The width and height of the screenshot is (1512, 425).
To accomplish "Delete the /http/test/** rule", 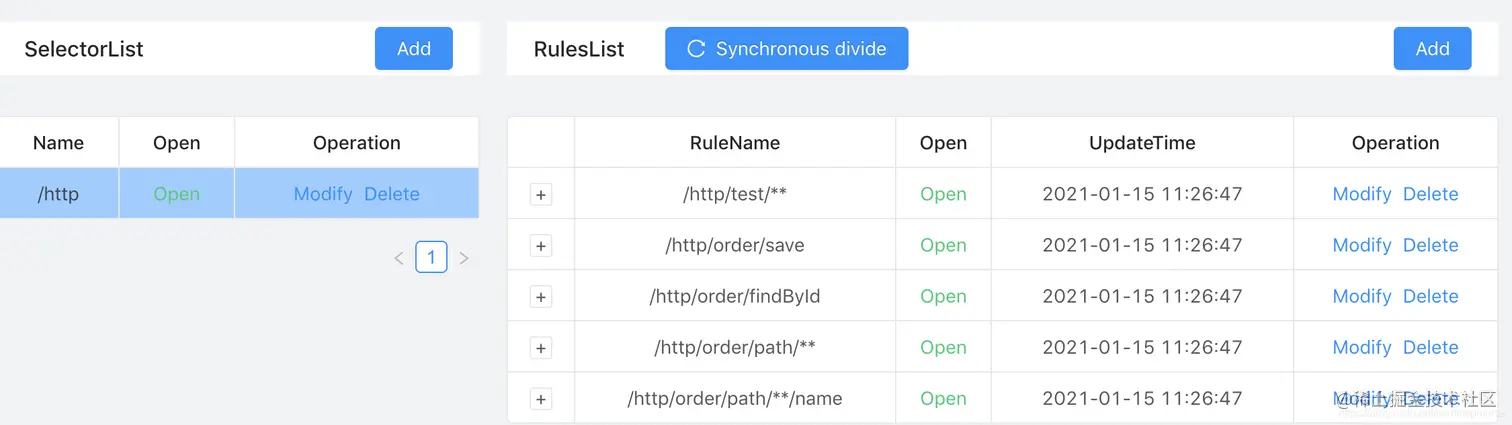I will click(x=1431, y=194).
